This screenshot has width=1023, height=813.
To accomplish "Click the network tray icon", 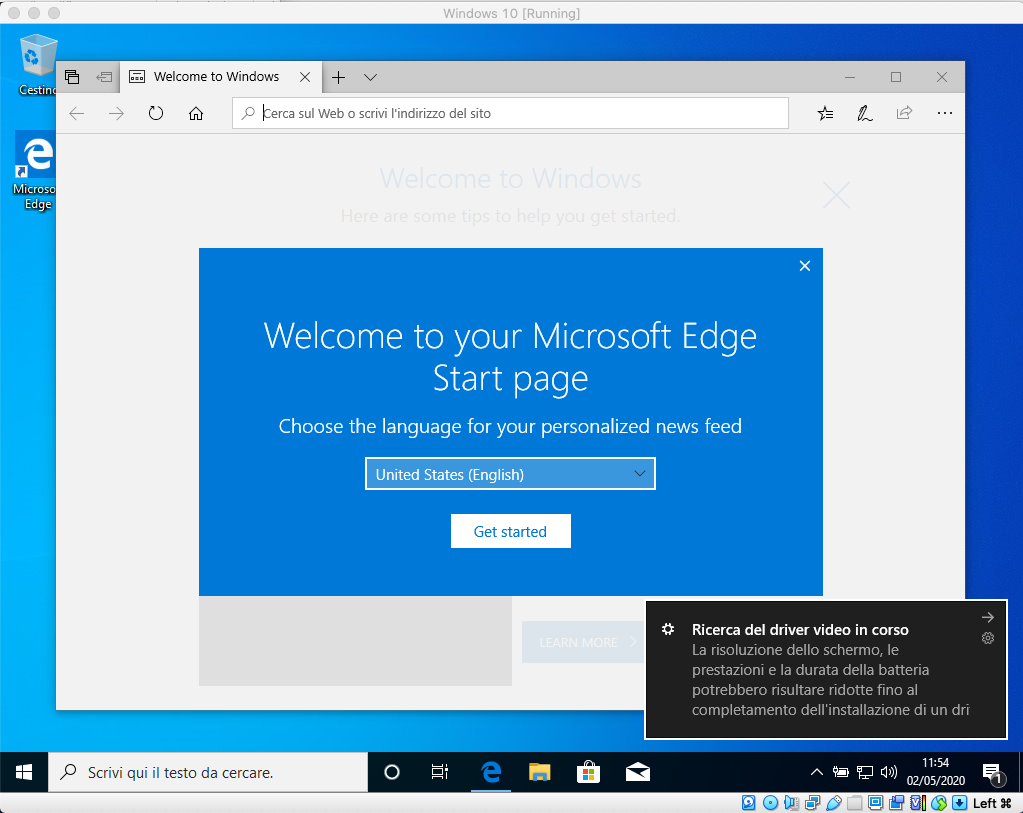I will (864, 773).
